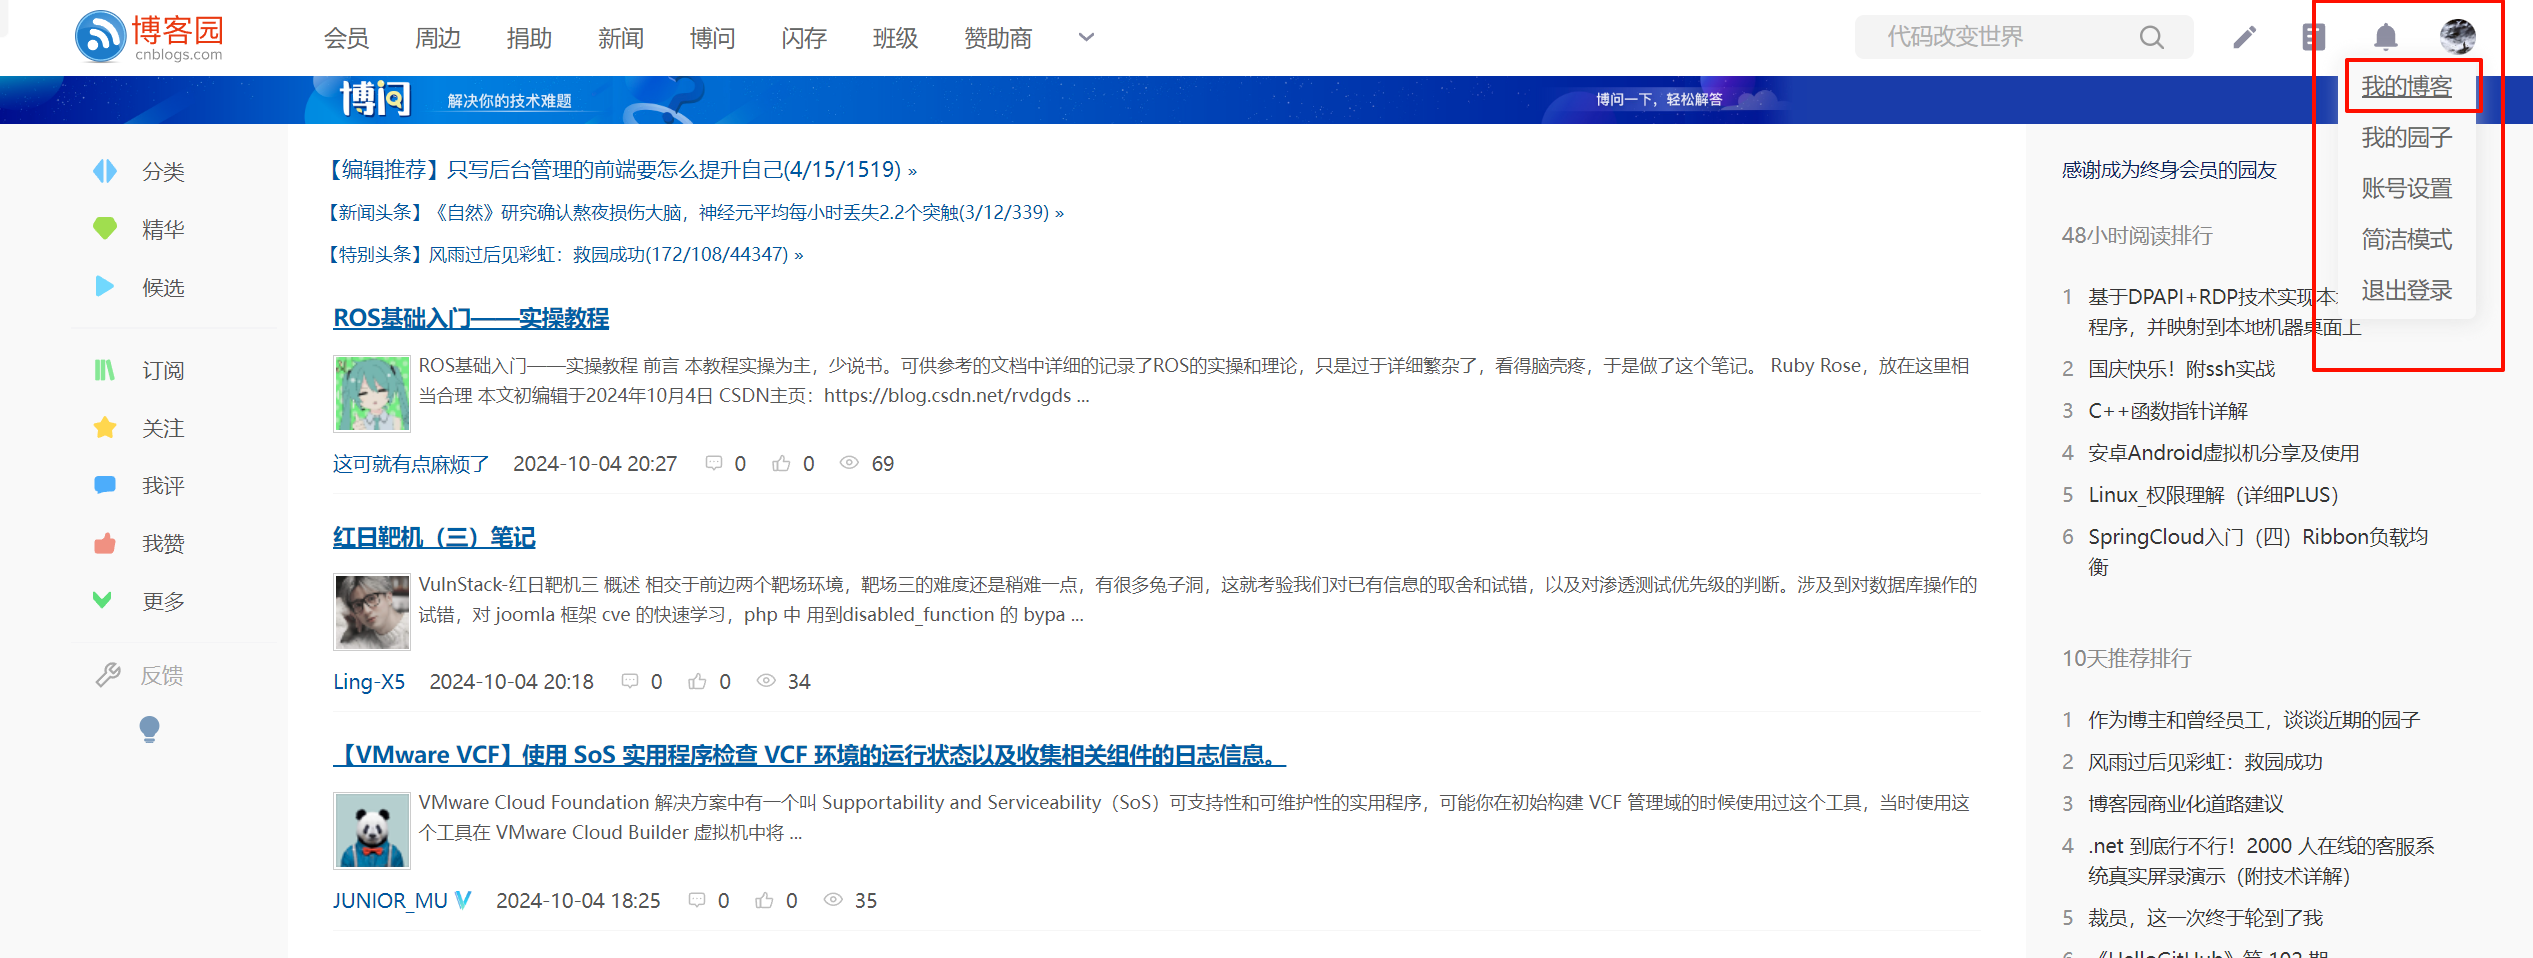Click the lightbulb icon in sidebar
Viewport: 2533px width, 958px height.
(x=149, y=729)
